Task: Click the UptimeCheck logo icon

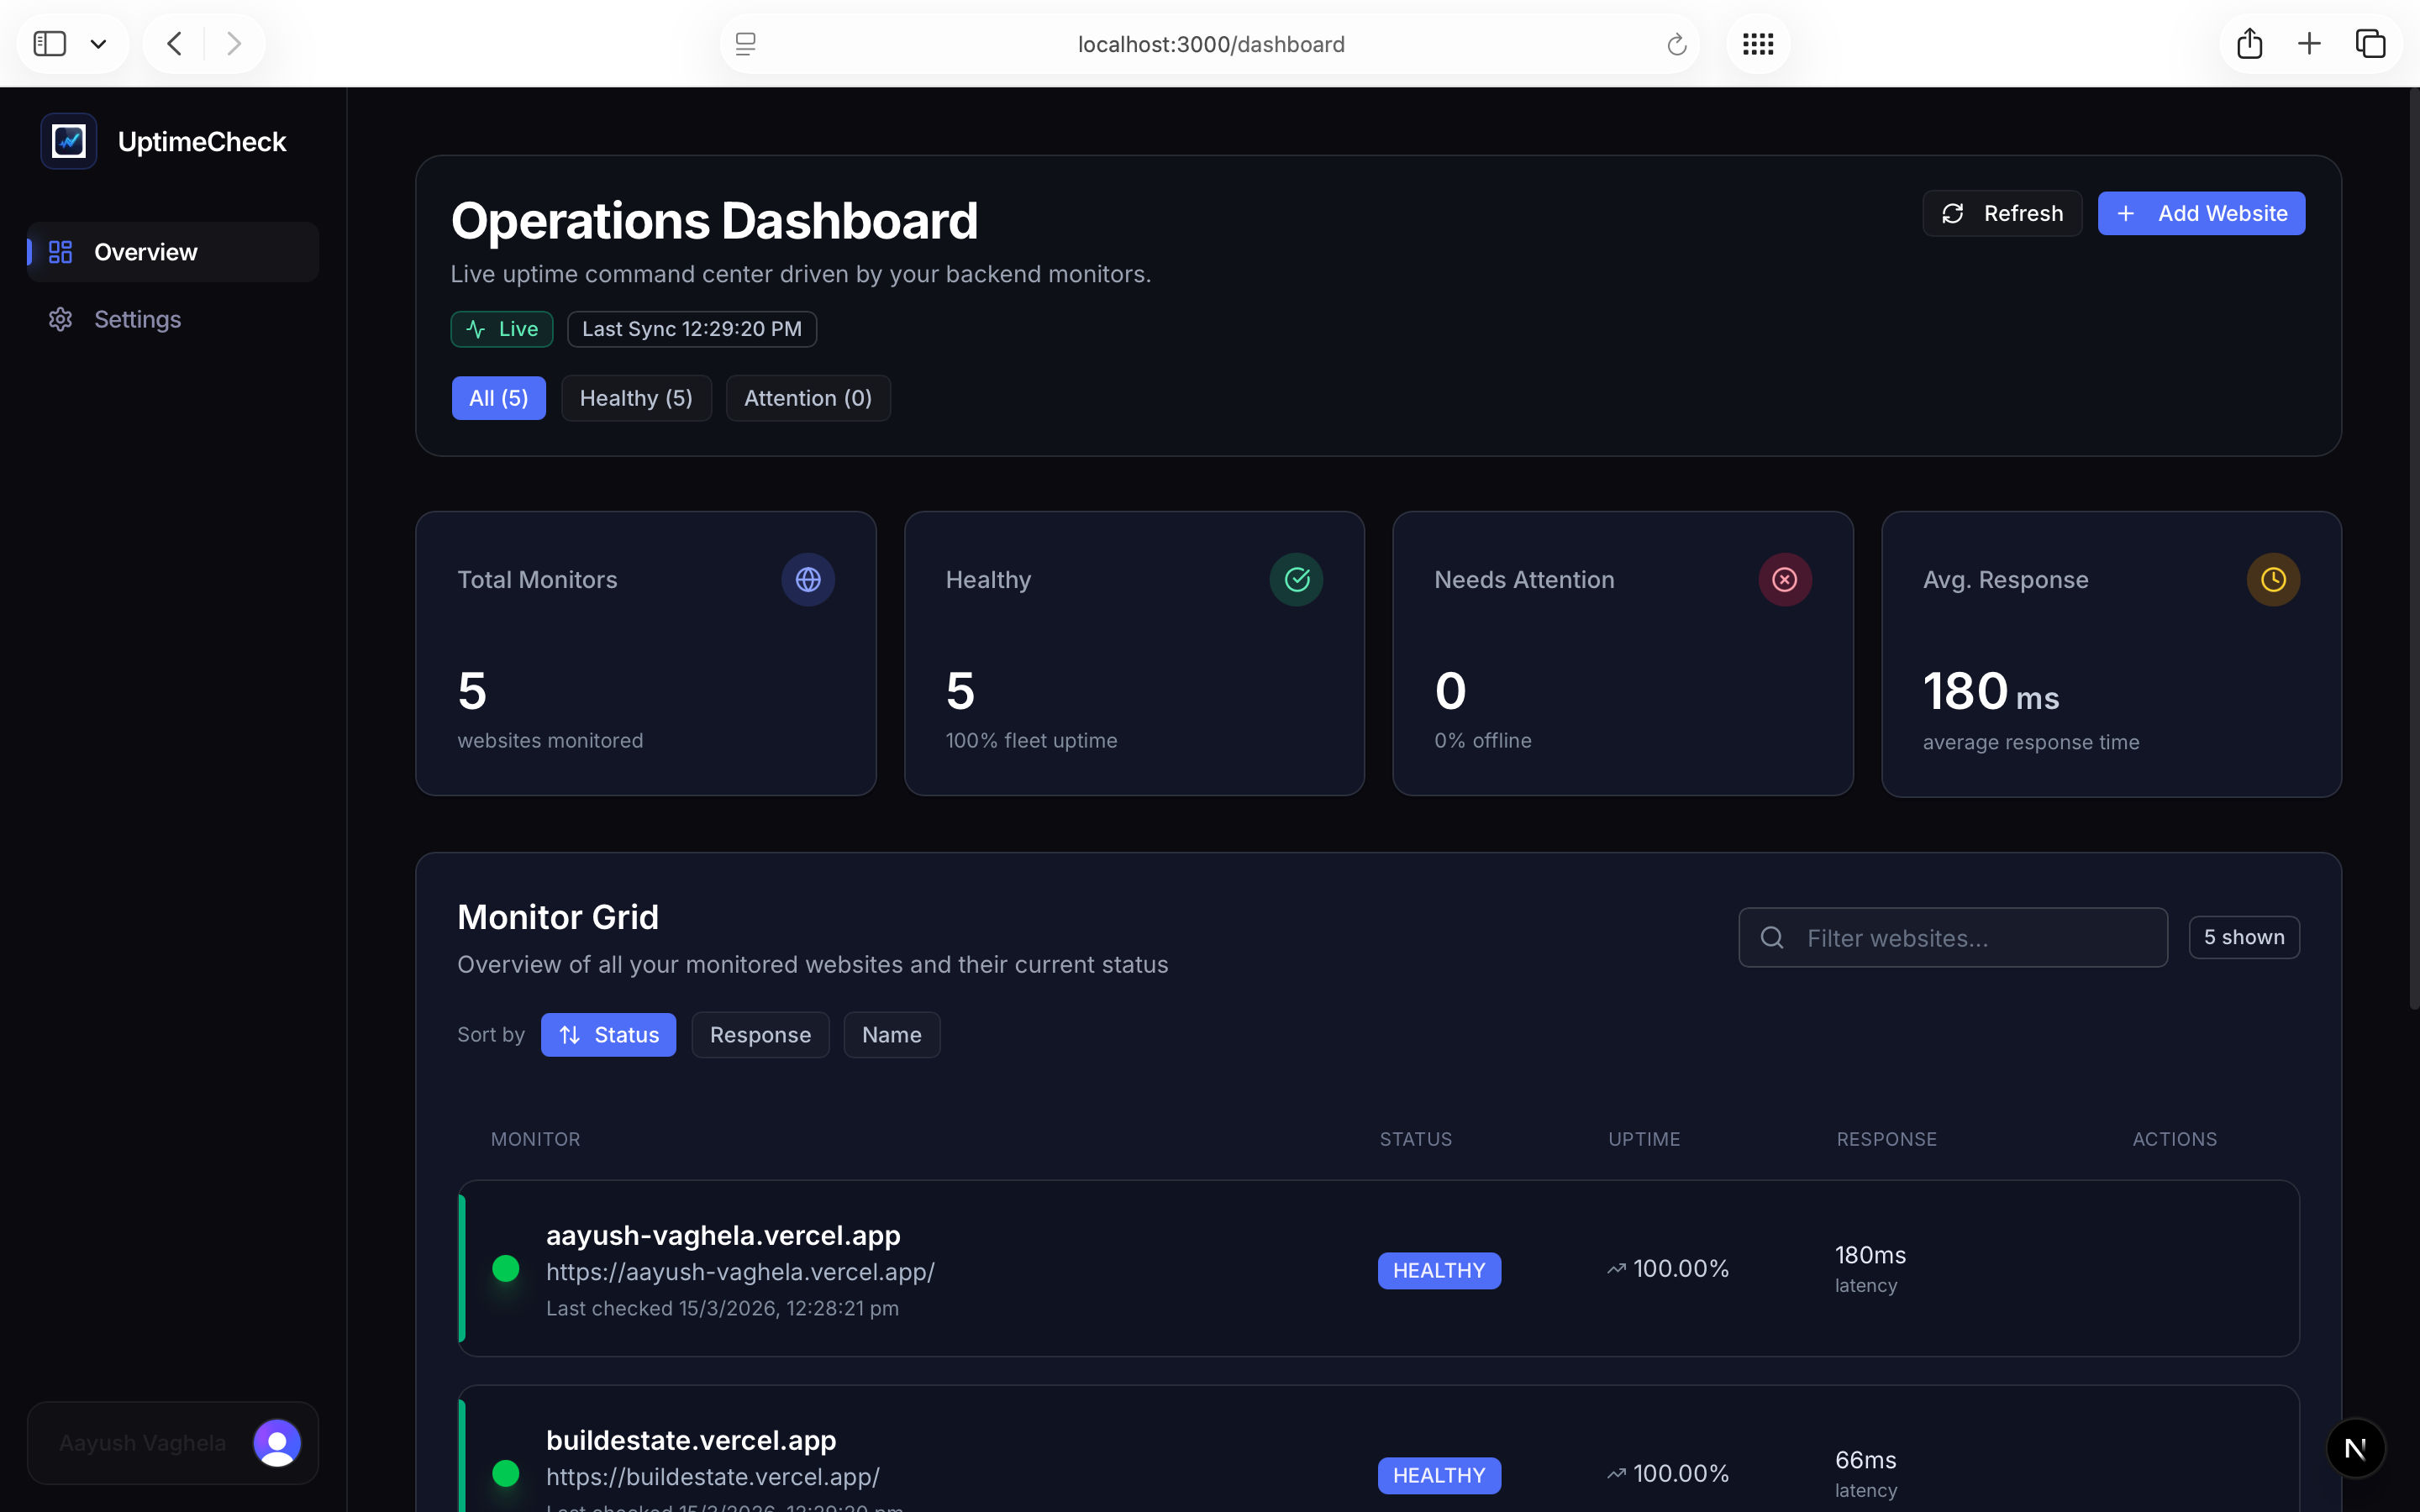Action: click(x=68, y=141)
